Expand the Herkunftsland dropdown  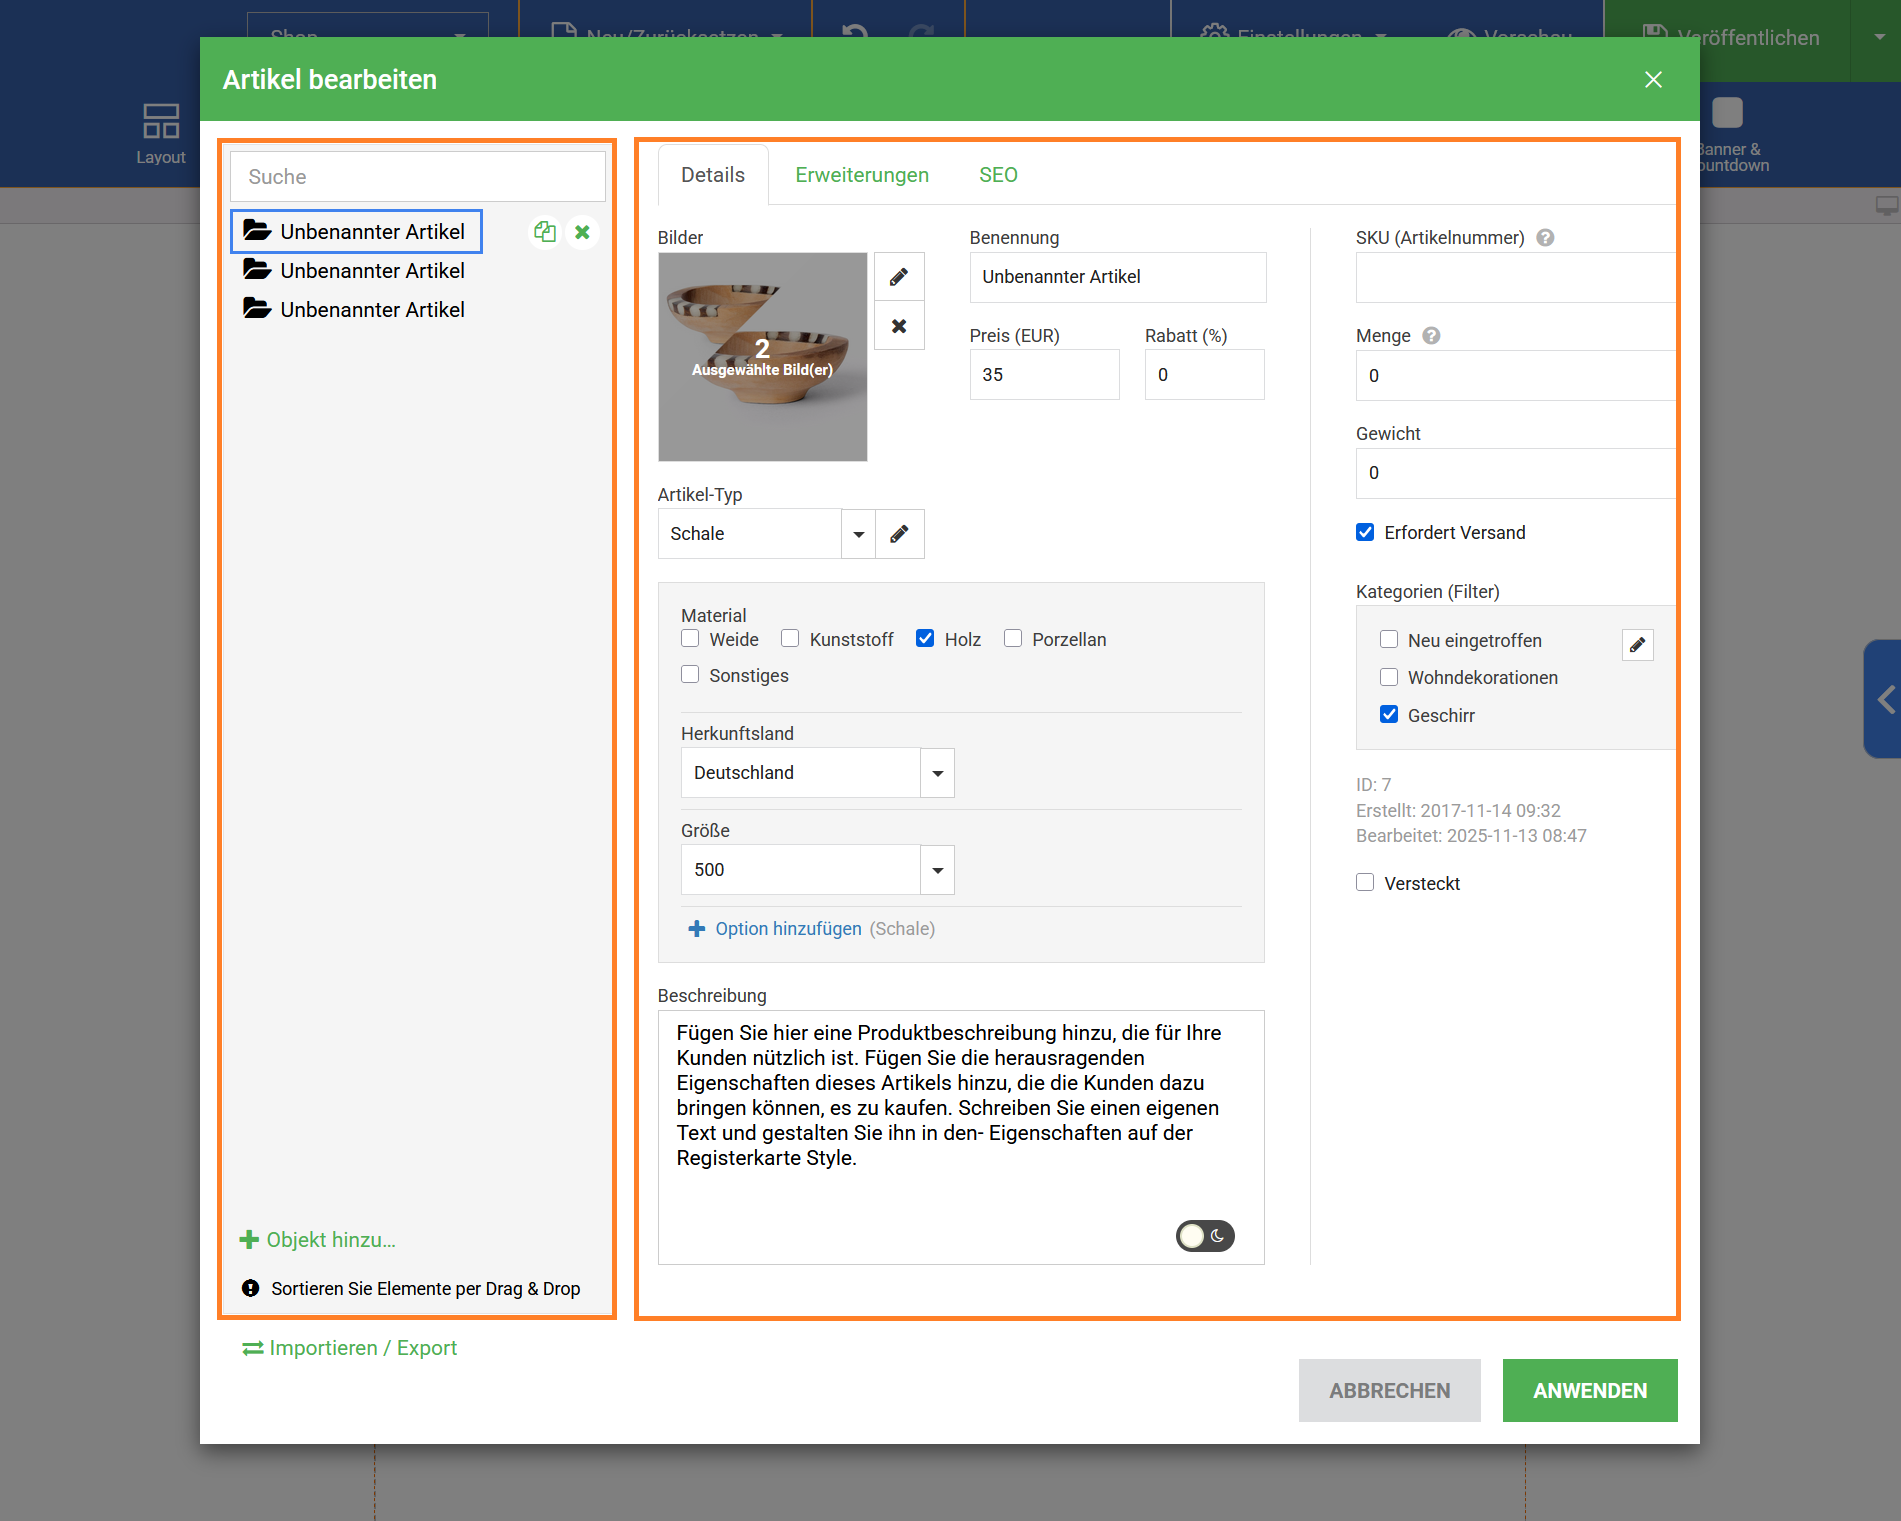pos(937,773)
